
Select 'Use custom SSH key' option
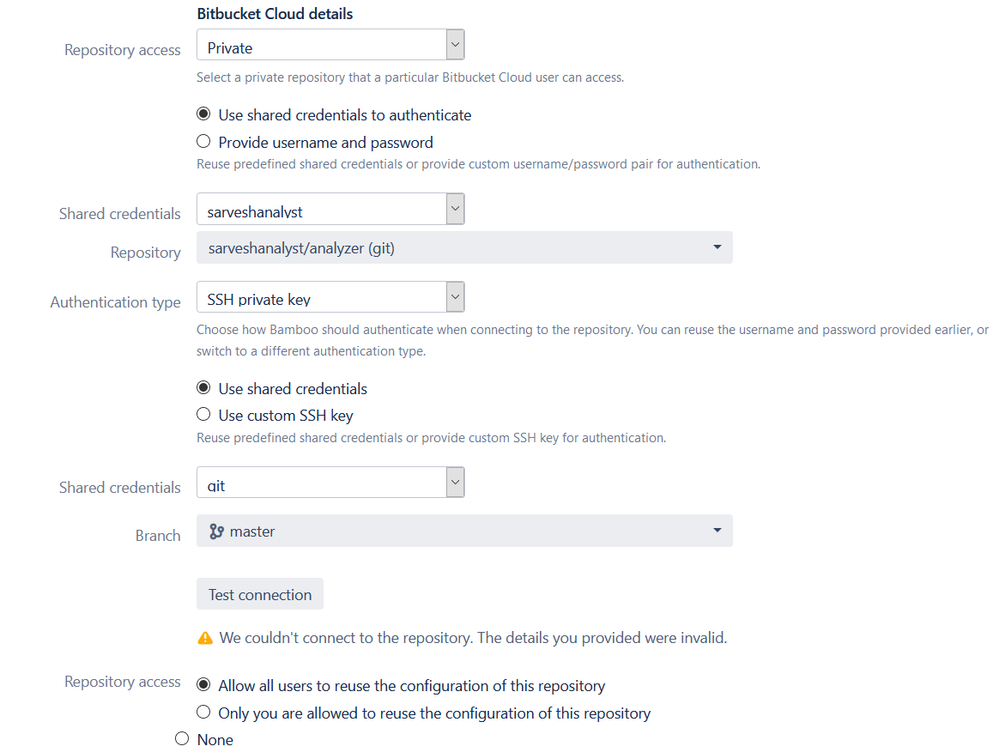coord(203,414)
